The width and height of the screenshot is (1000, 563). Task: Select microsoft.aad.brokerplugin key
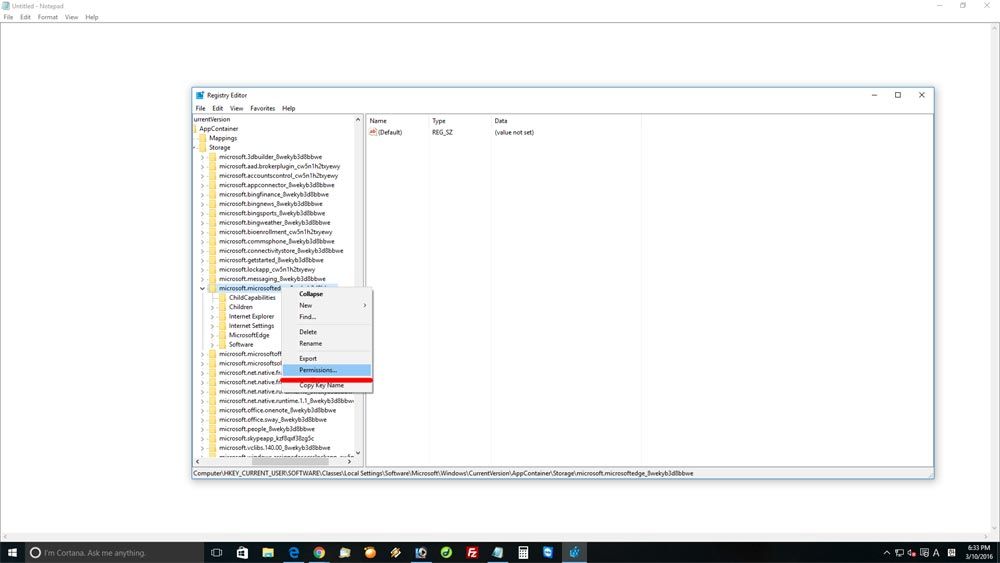pyautogui.click(x=279, y=166)
